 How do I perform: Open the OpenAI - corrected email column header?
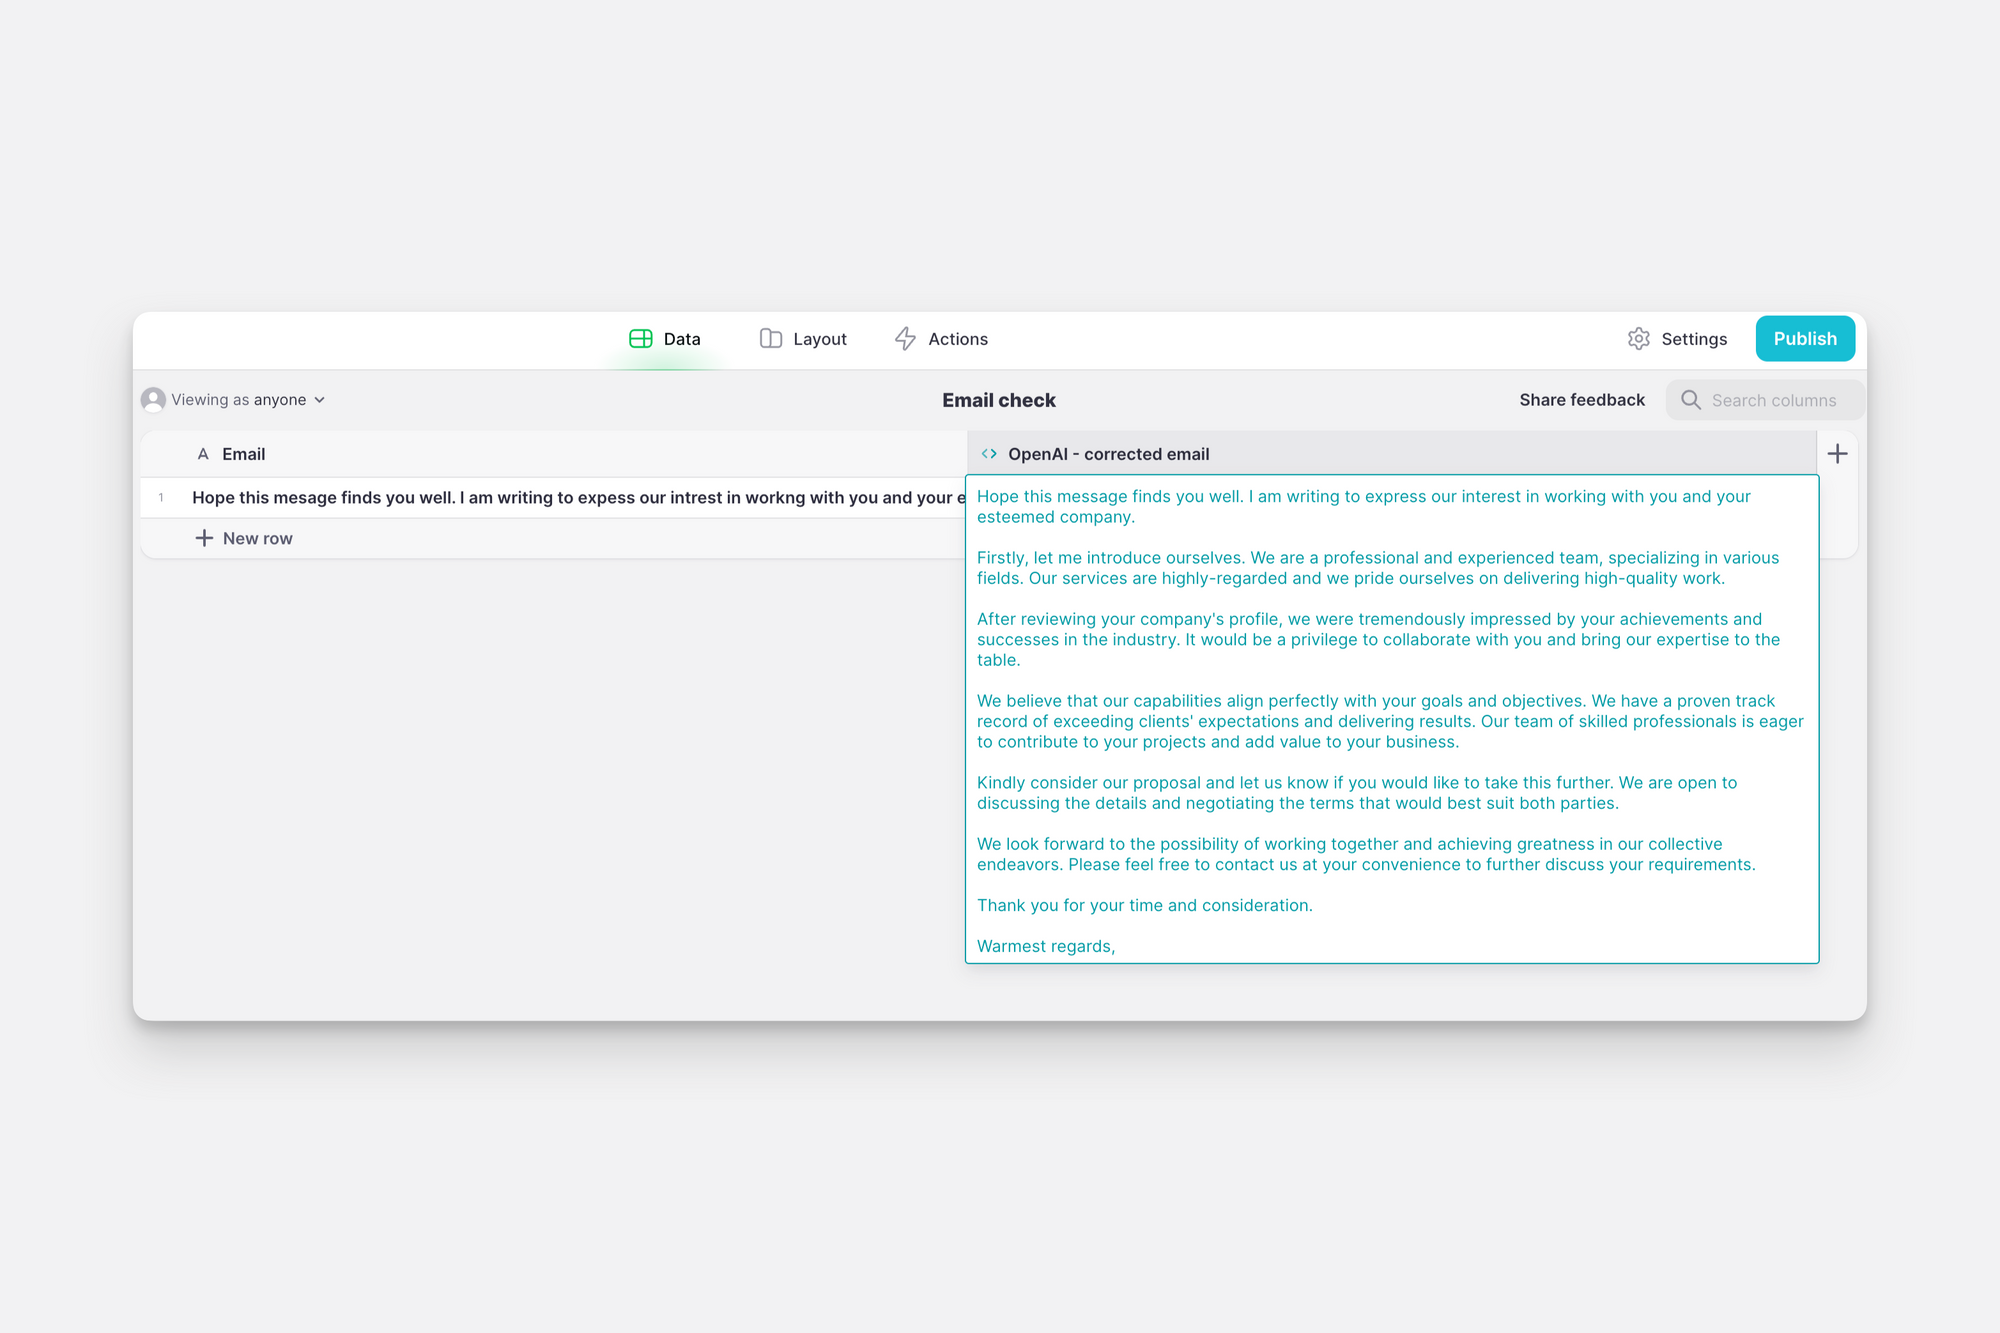pyautogui.click(x=1108, y=454)
